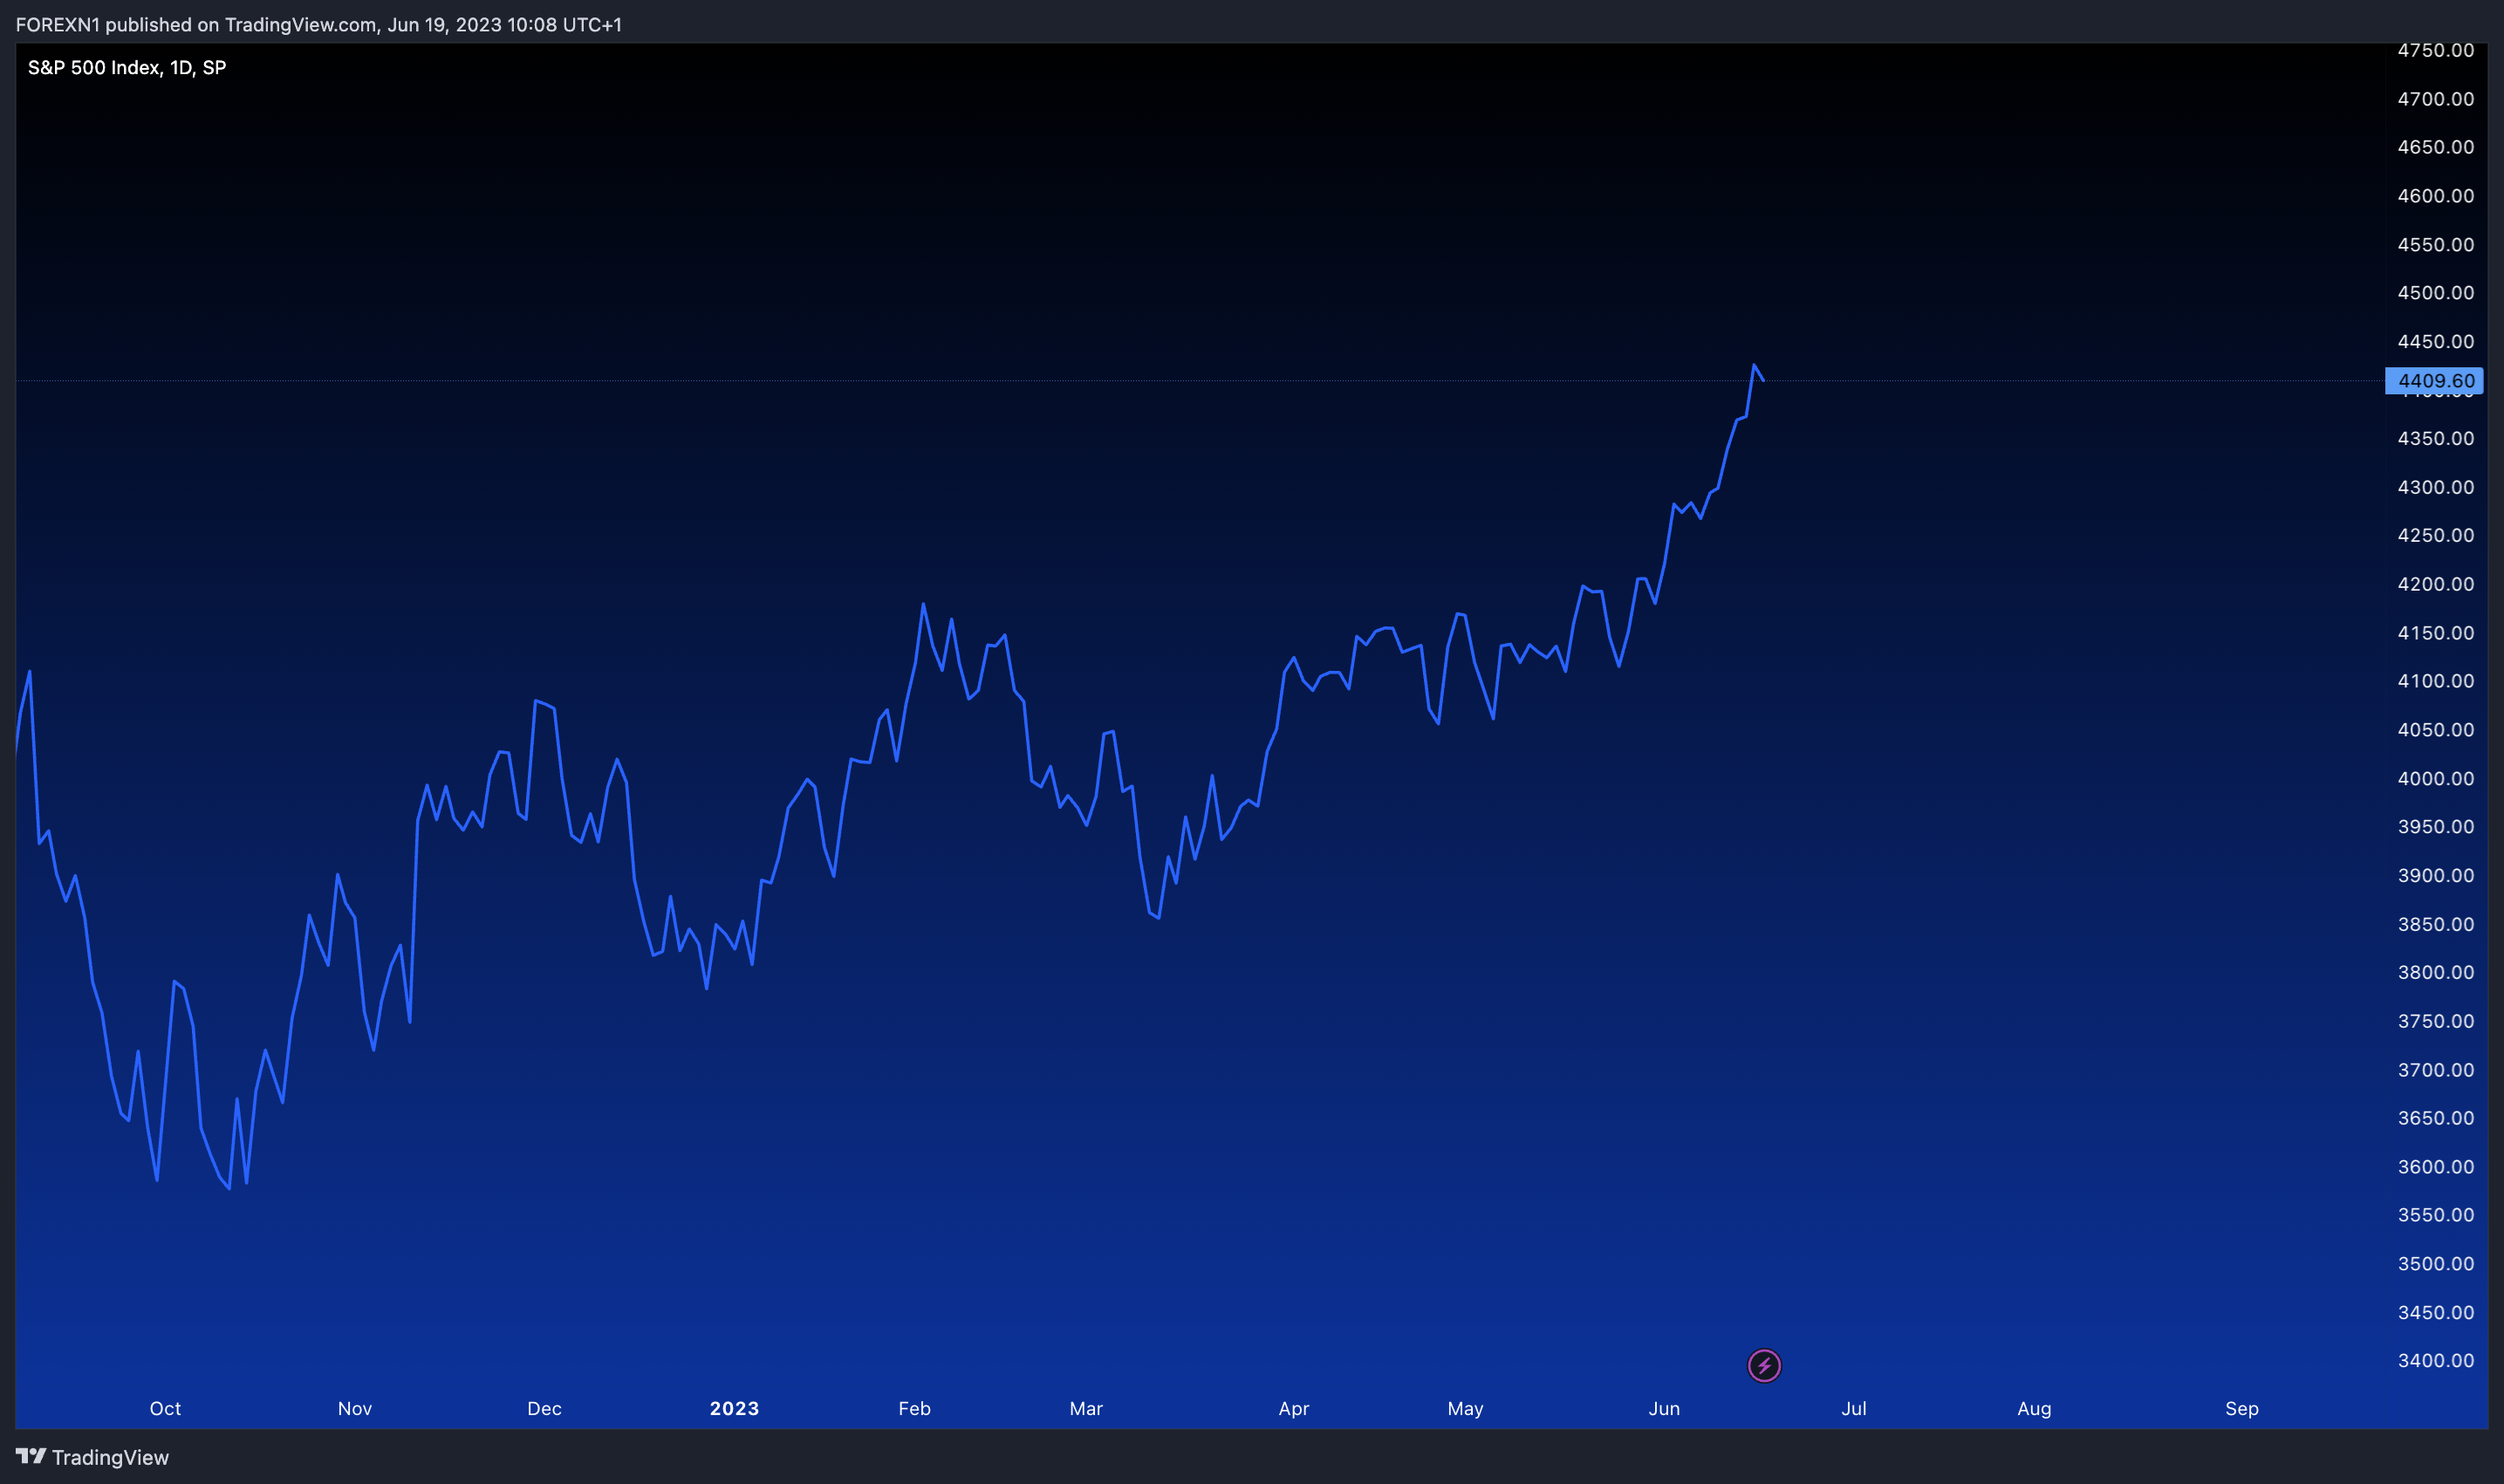Click the Sep label on time axis
Image resolution: width=2504 pixels, height=1484 pixels.
pyautogui.click(x=2242, y=1409)
